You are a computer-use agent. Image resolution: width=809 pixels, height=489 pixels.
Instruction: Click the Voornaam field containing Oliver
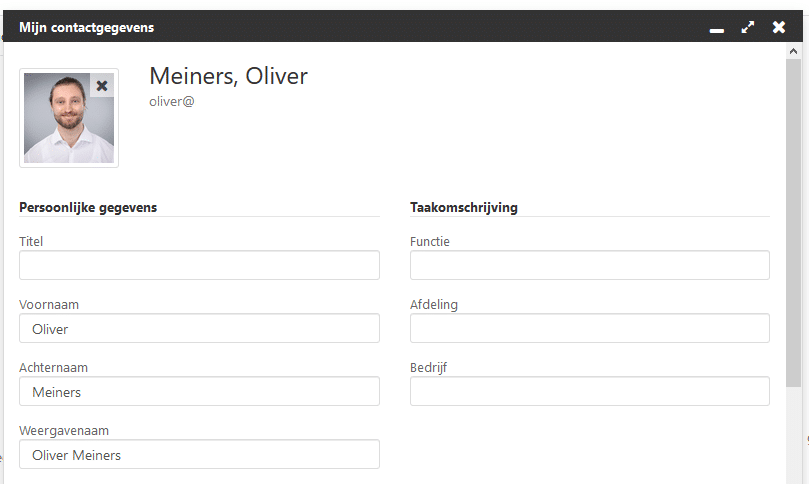(199, 328)
